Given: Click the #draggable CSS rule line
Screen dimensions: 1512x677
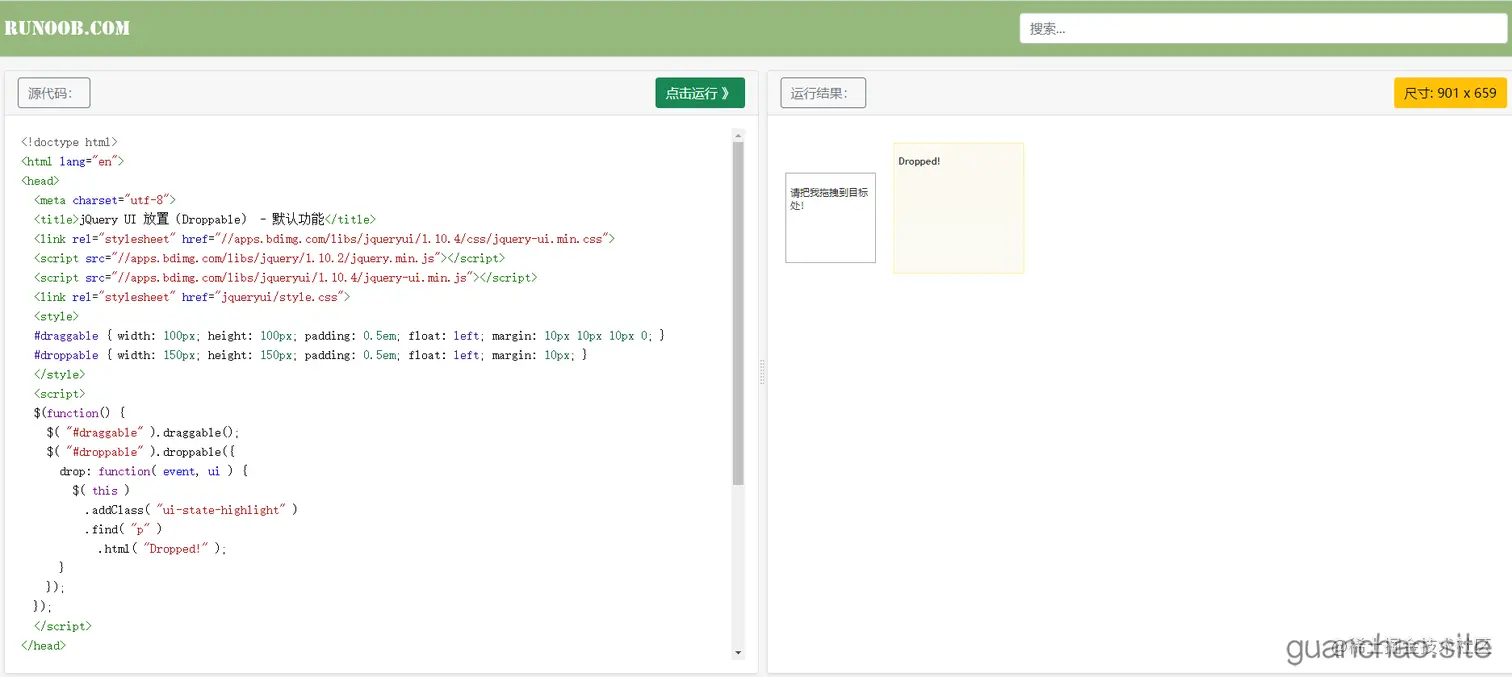Looking at the screenshot, I should tap(349, 336).
